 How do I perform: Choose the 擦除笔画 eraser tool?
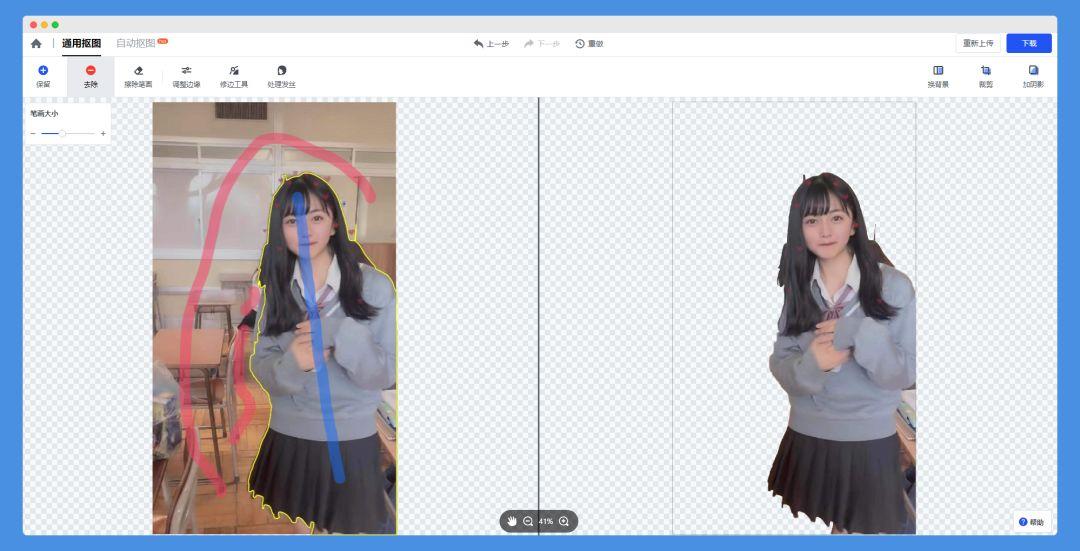pos(138,76)
